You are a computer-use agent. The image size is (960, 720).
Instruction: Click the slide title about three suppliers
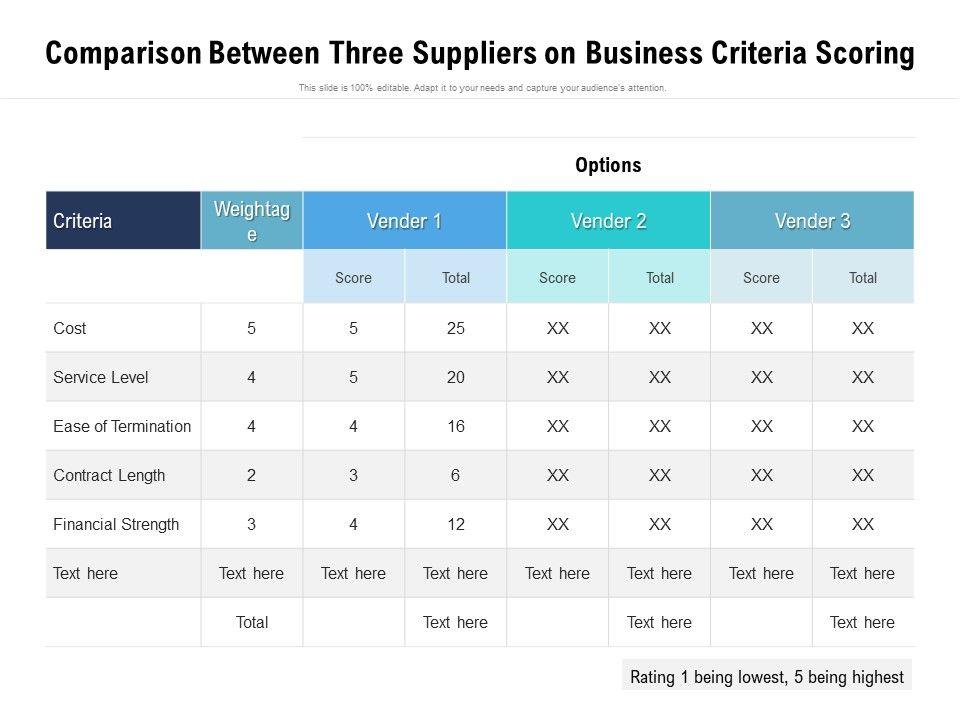click(x=480, y=54)
